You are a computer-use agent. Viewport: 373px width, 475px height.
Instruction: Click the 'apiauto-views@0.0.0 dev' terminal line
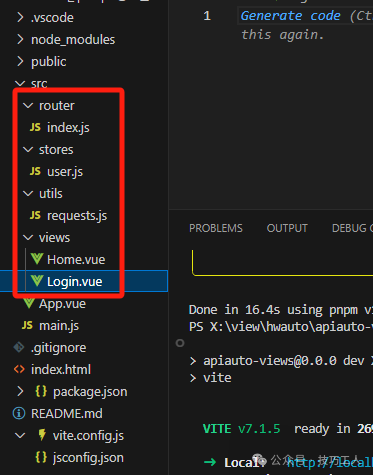(288, 360)
